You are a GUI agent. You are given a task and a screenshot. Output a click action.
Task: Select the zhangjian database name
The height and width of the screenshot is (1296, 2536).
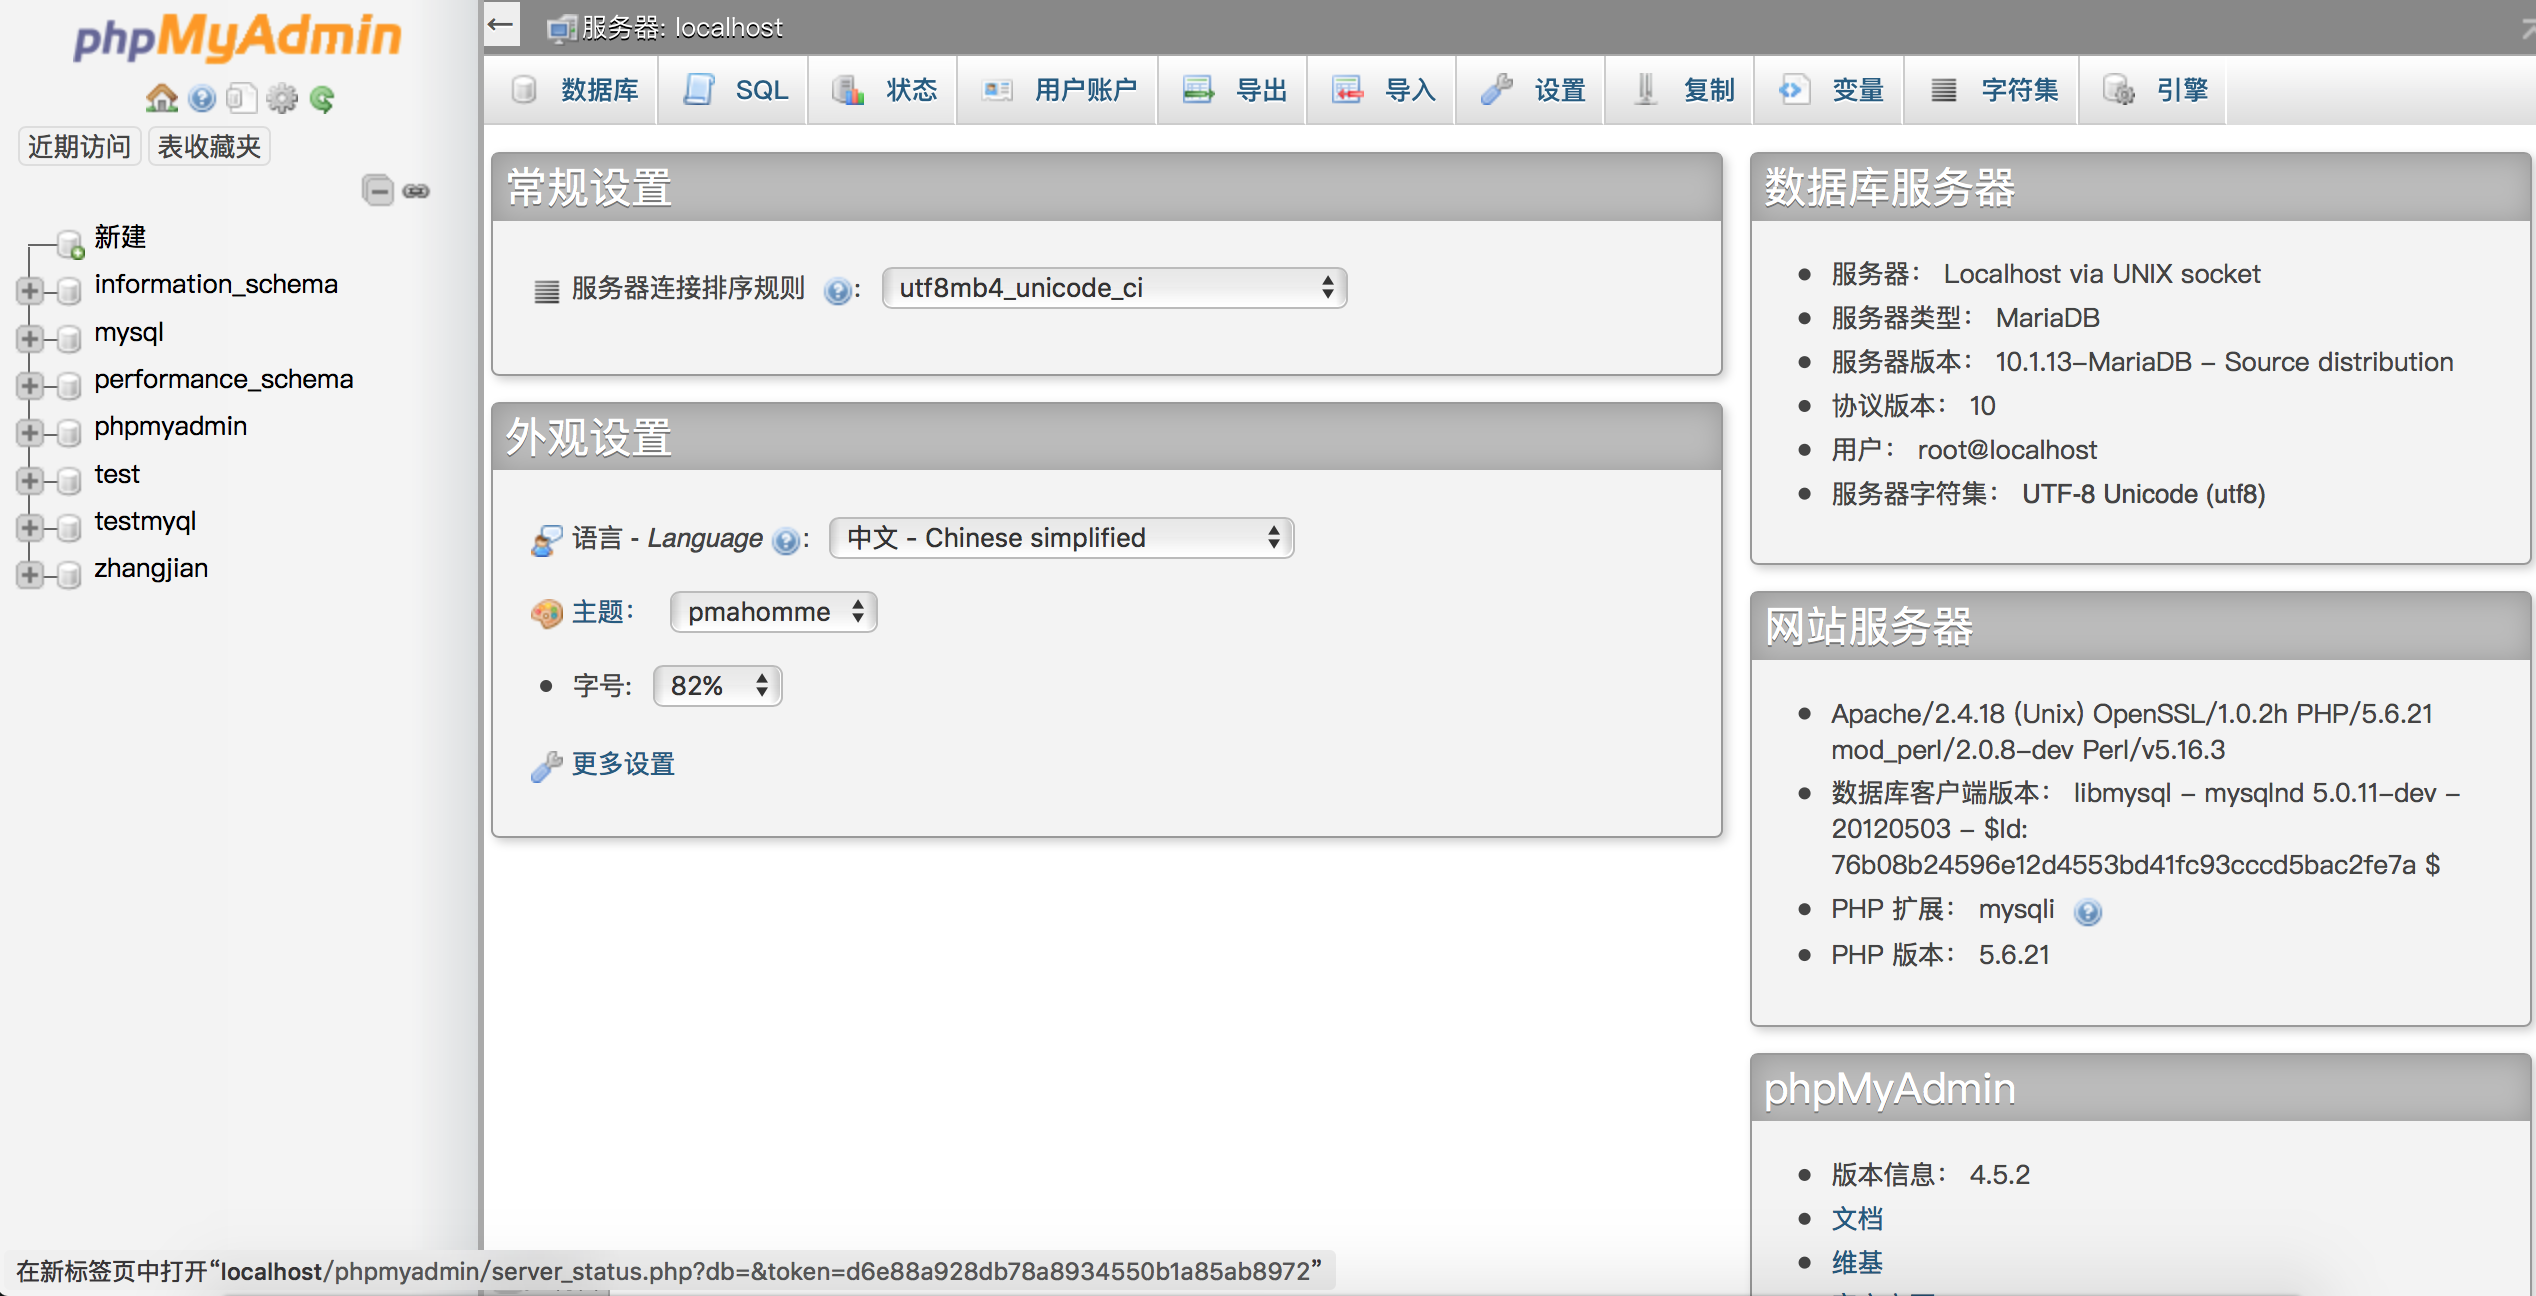point(151,568)
